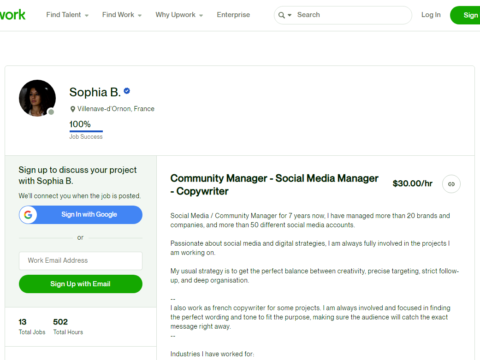Screen dimensions: 480x360
Task: Copy profile link via chain icon
Action: (451, 184)
